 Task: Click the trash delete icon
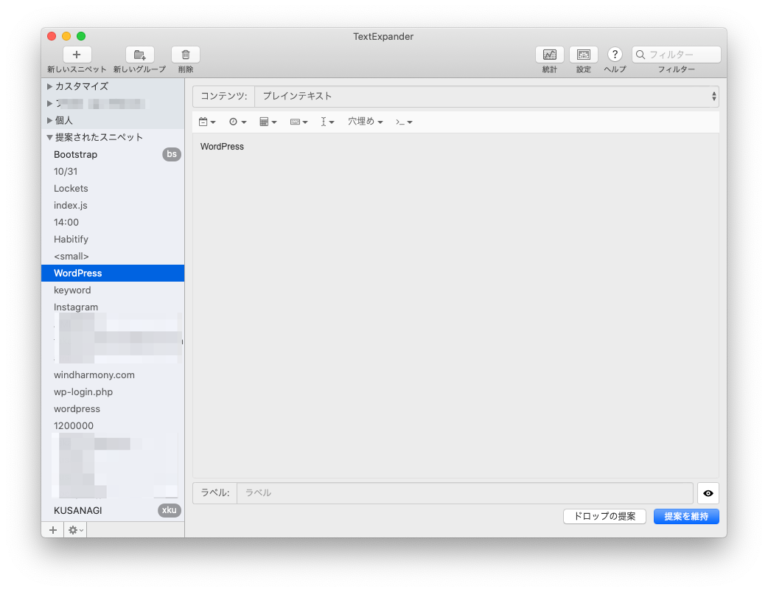coord(185,55)
